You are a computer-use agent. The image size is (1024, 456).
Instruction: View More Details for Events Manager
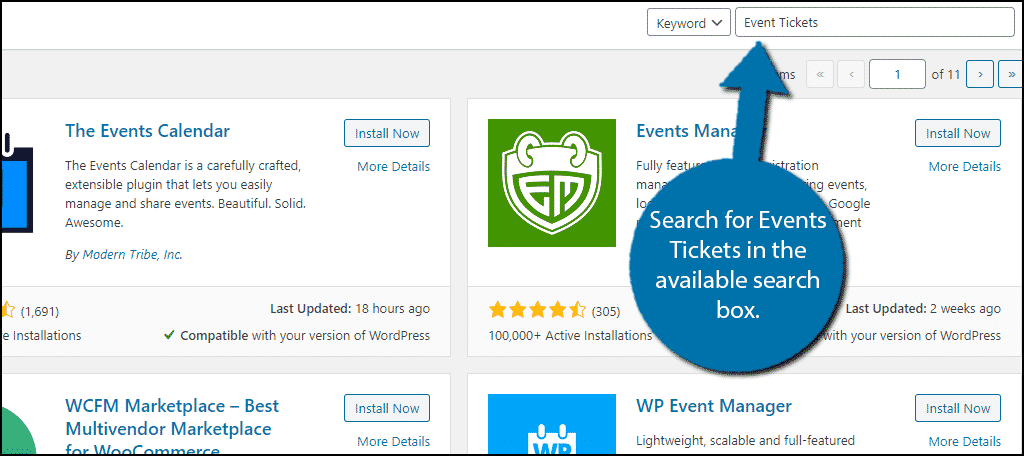click(965, 167)
